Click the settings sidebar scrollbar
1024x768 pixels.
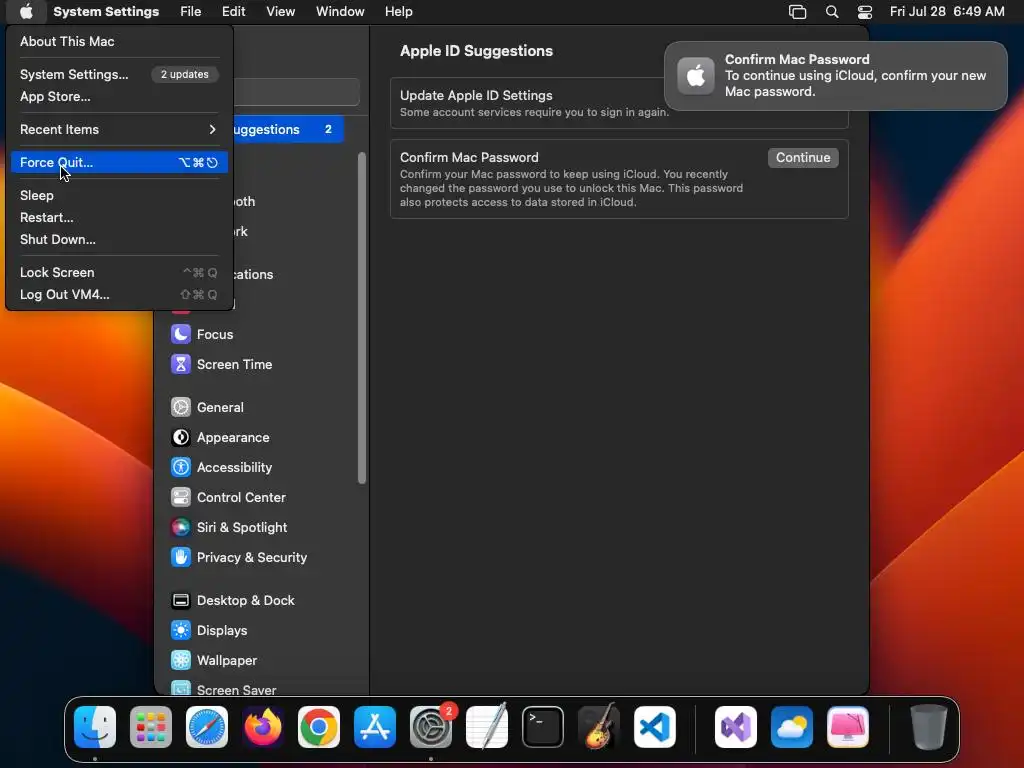tap(362, 318)
